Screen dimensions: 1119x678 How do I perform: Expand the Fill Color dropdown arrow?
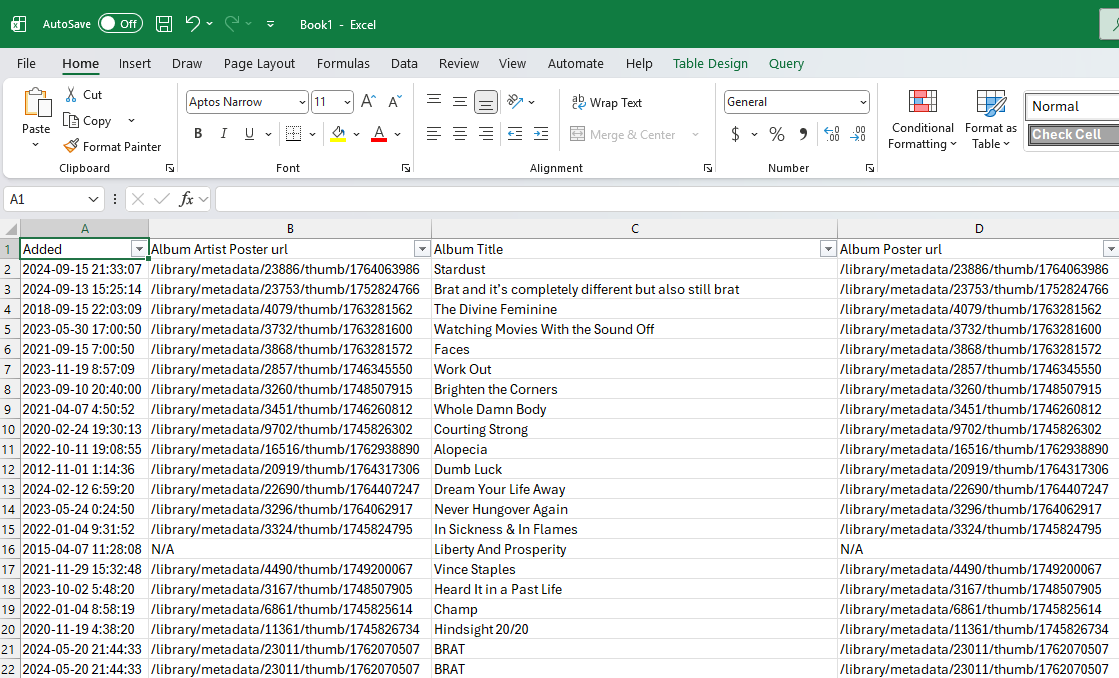point(355,133)
